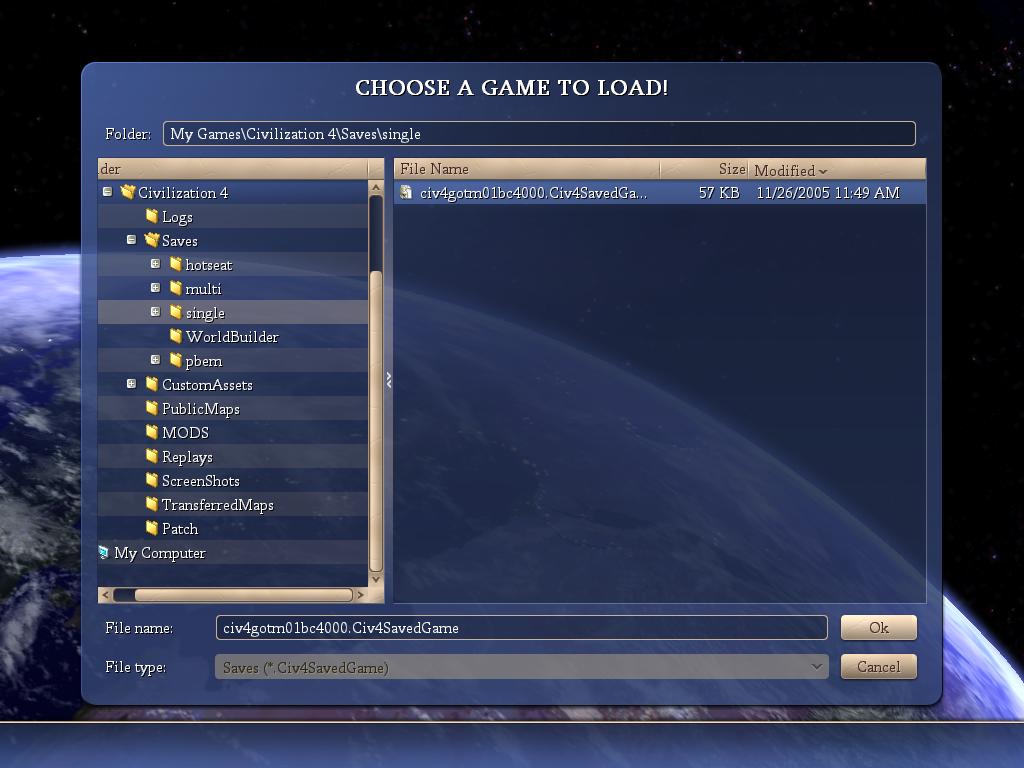Select the Replays folder label
This screenshot has width=1024, height=768.
click(187, 457)
